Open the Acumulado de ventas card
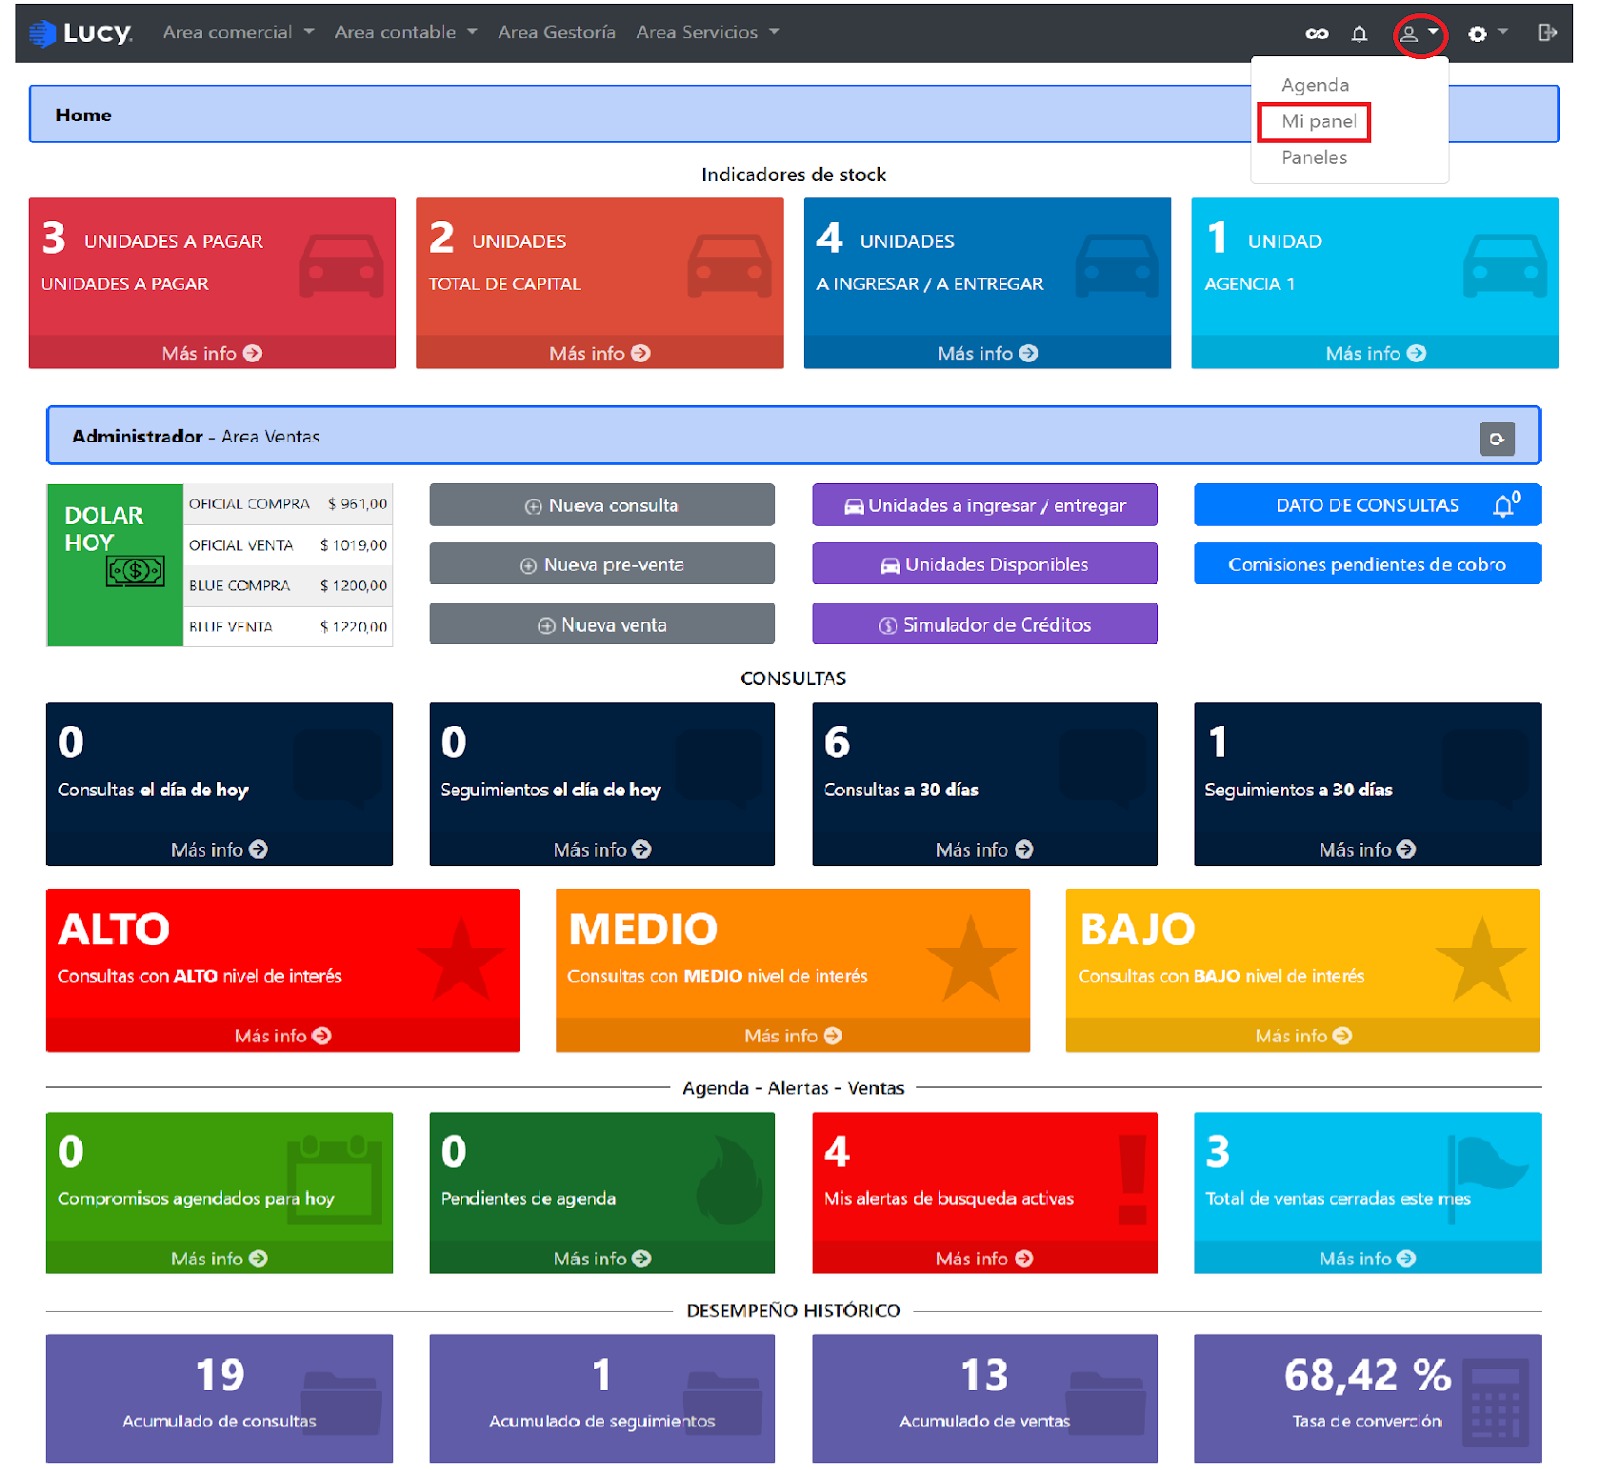This screenshot has width=1600, height=1470. (985, 1398)
